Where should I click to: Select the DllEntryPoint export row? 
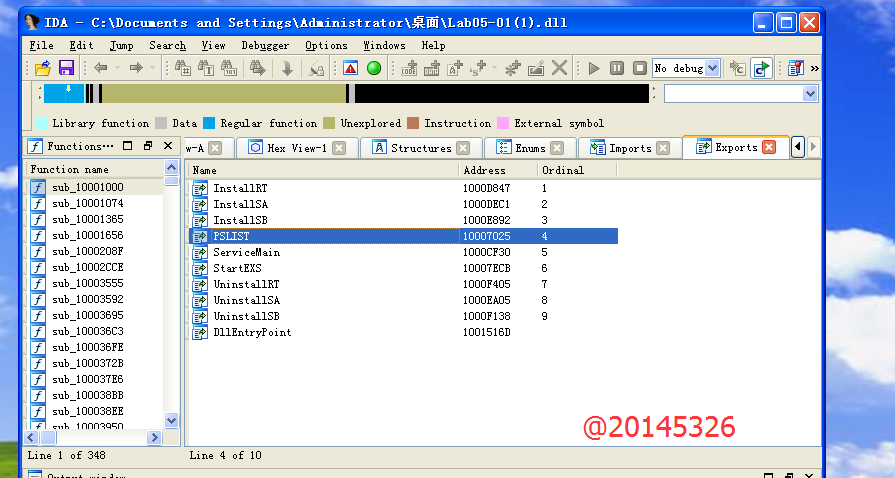tap(404, 332)
